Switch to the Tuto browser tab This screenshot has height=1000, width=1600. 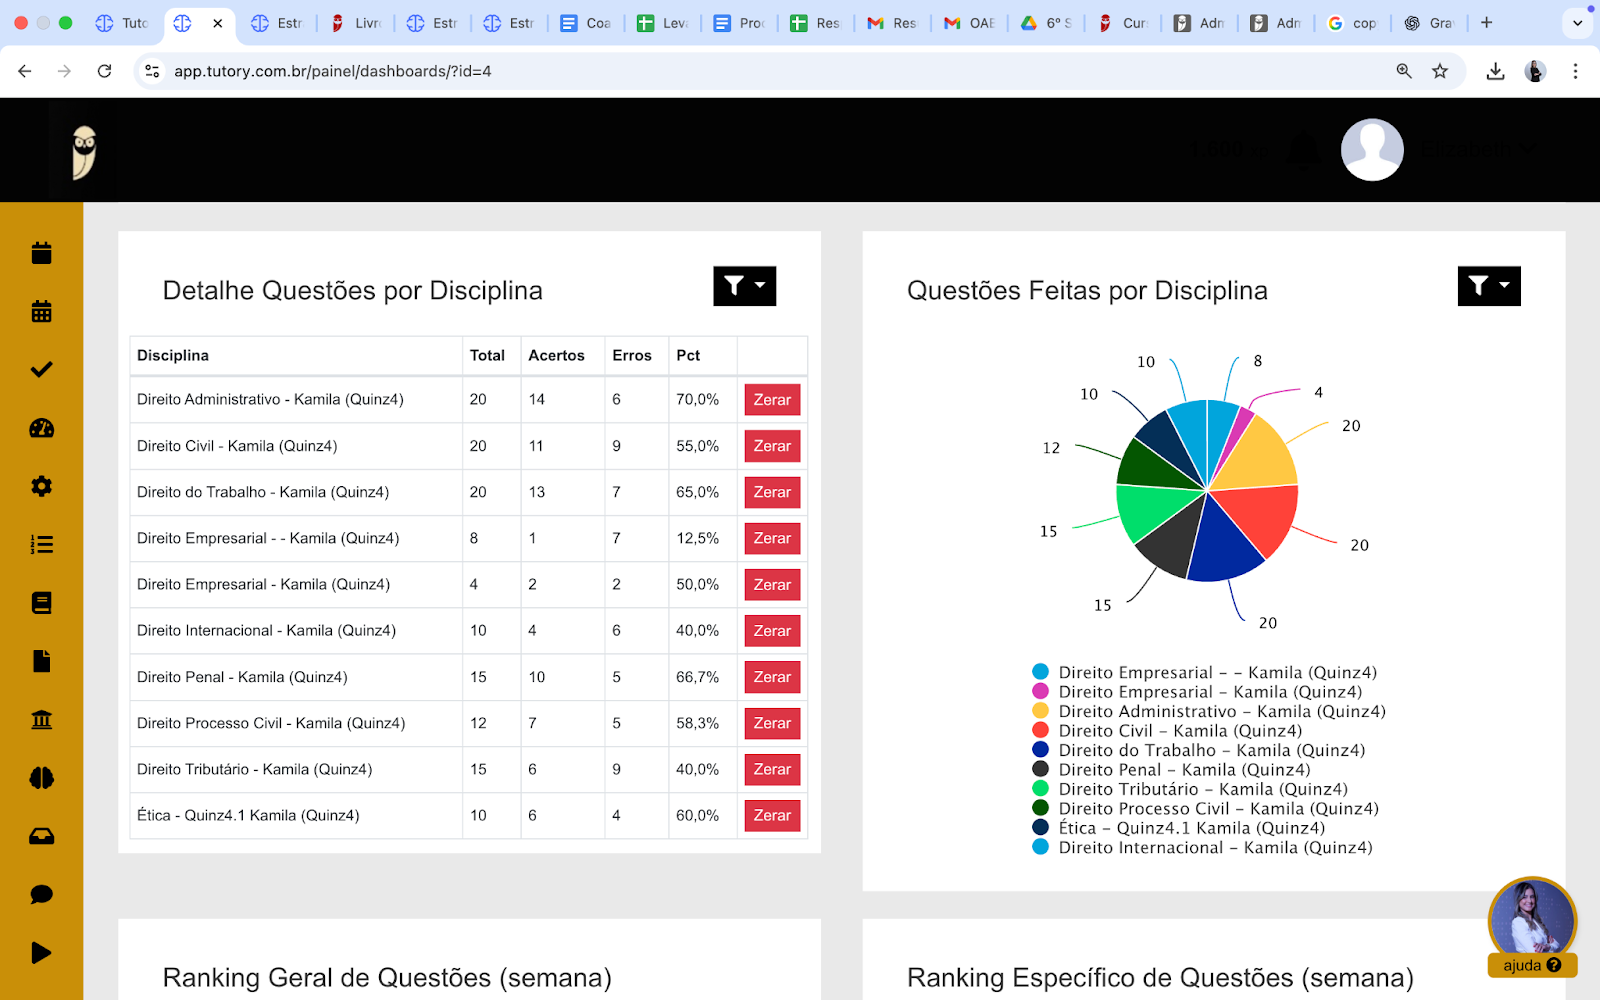[121, 23]
